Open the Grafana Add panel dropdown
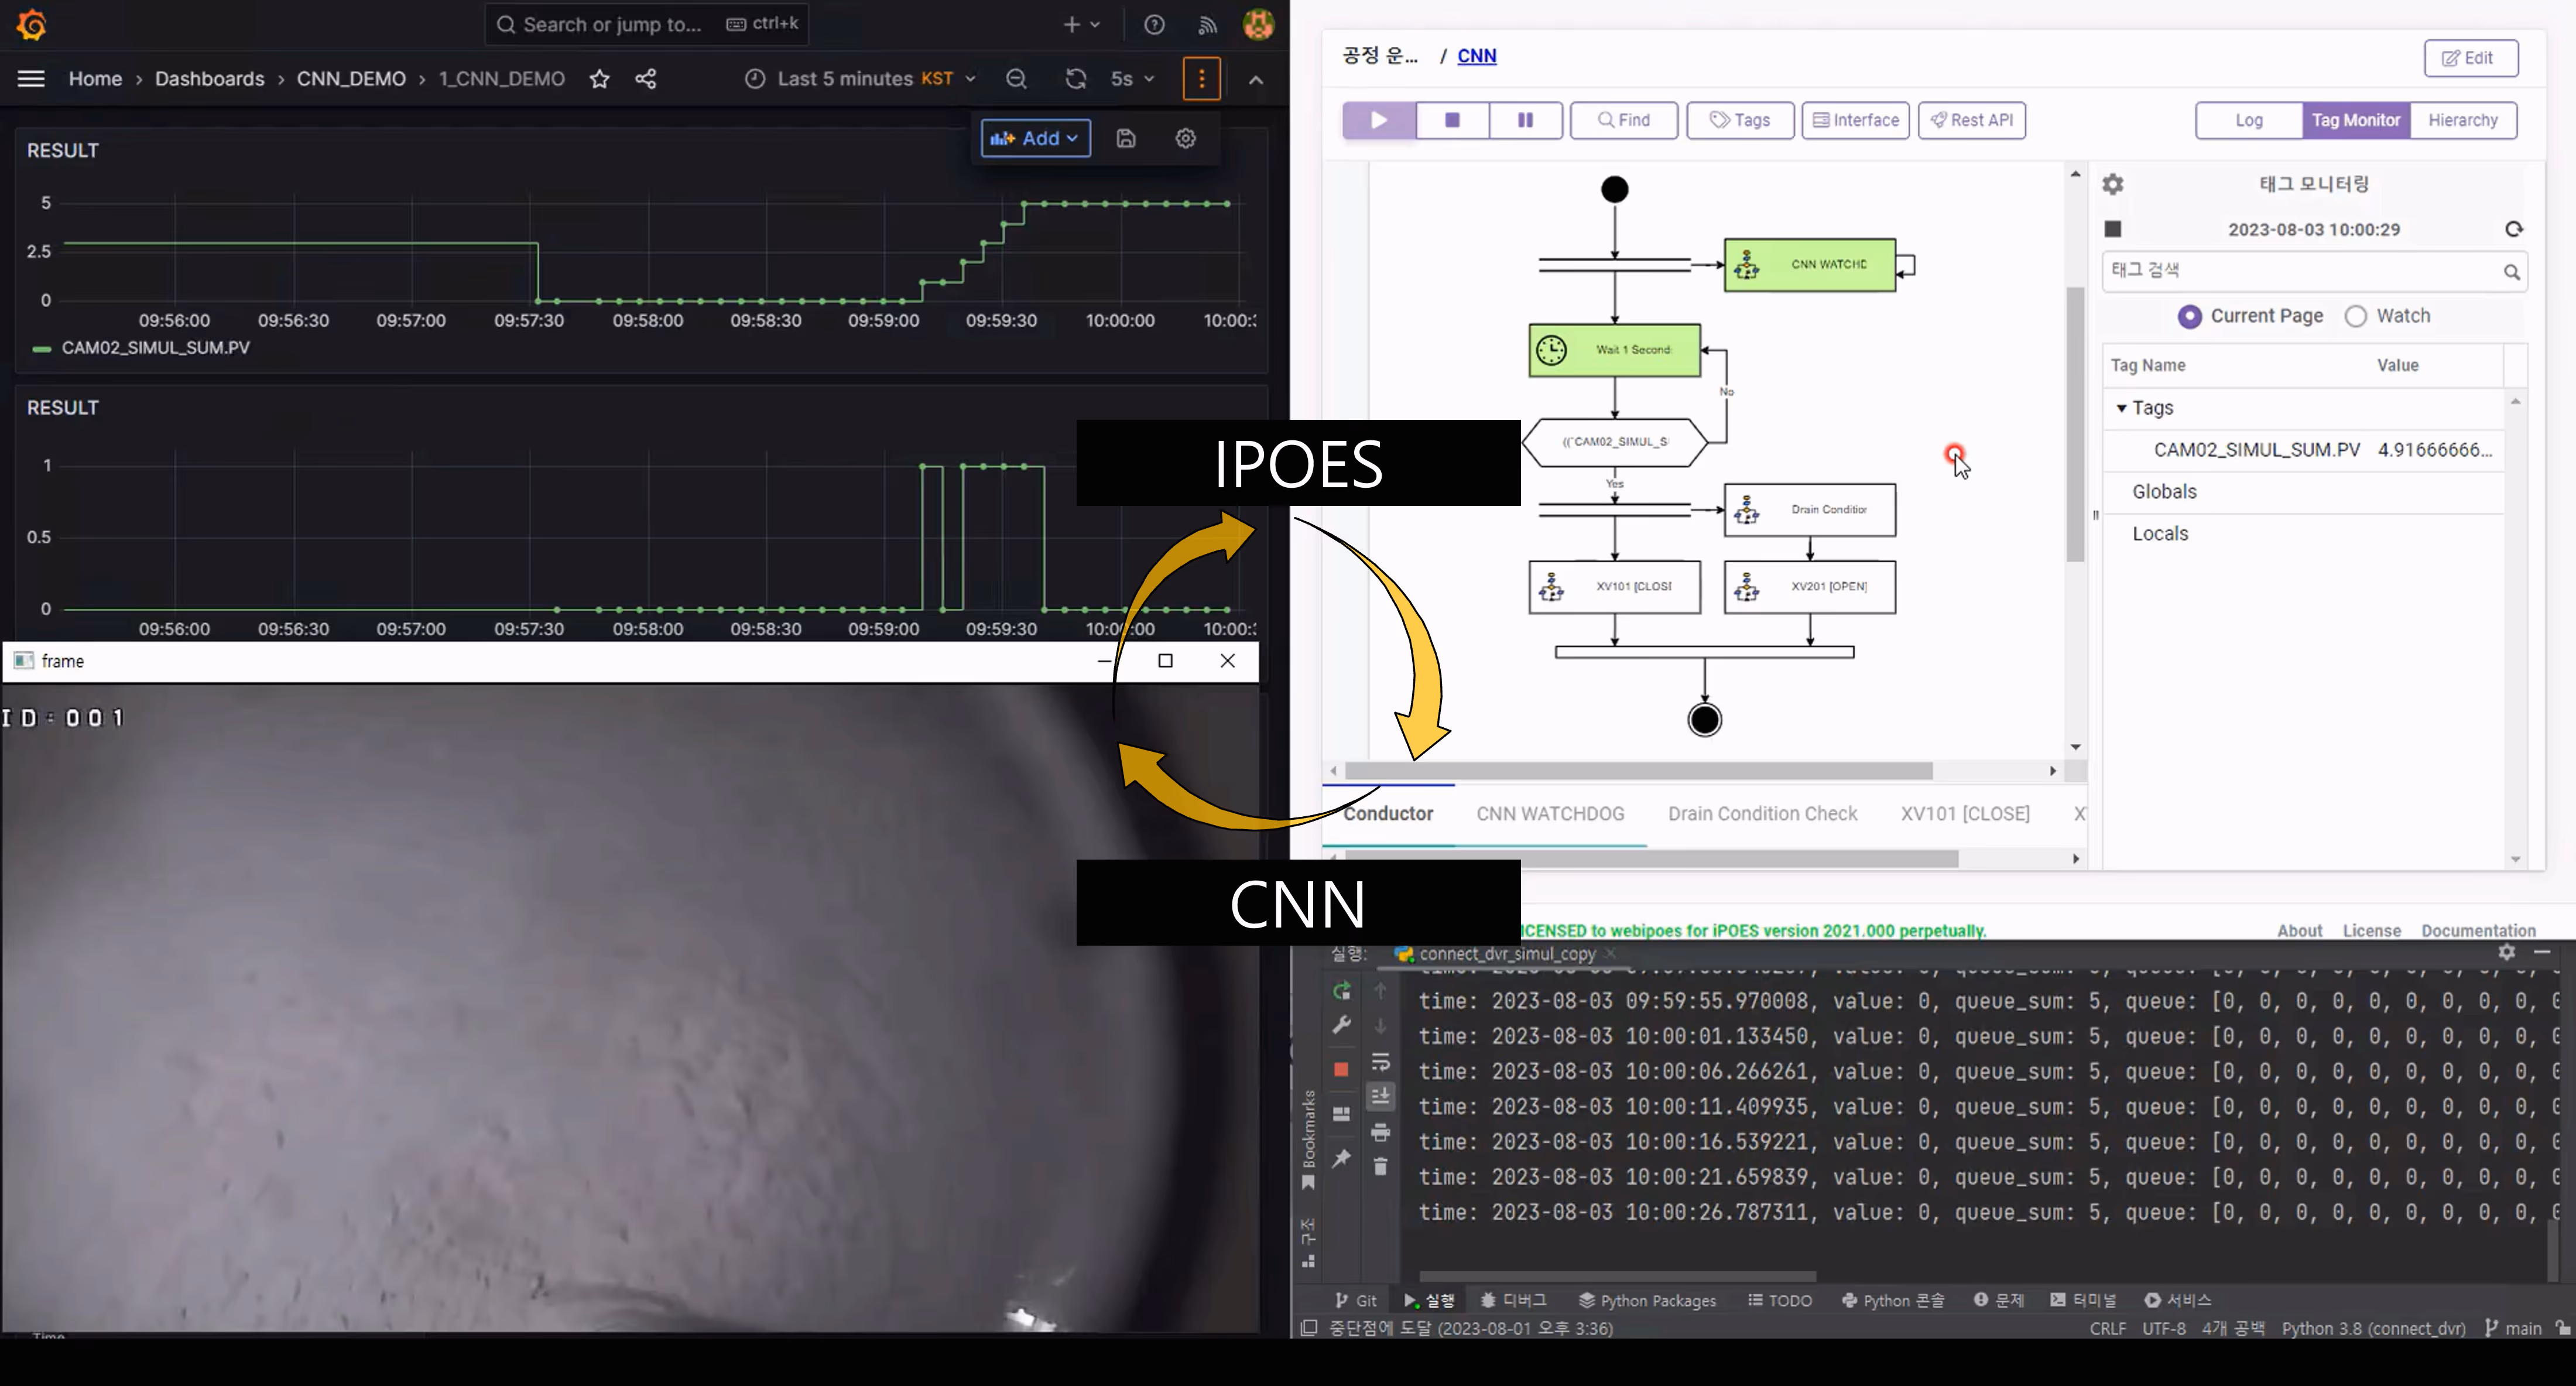This screenshot has height=1386, width=2576. coord(1035,138)
